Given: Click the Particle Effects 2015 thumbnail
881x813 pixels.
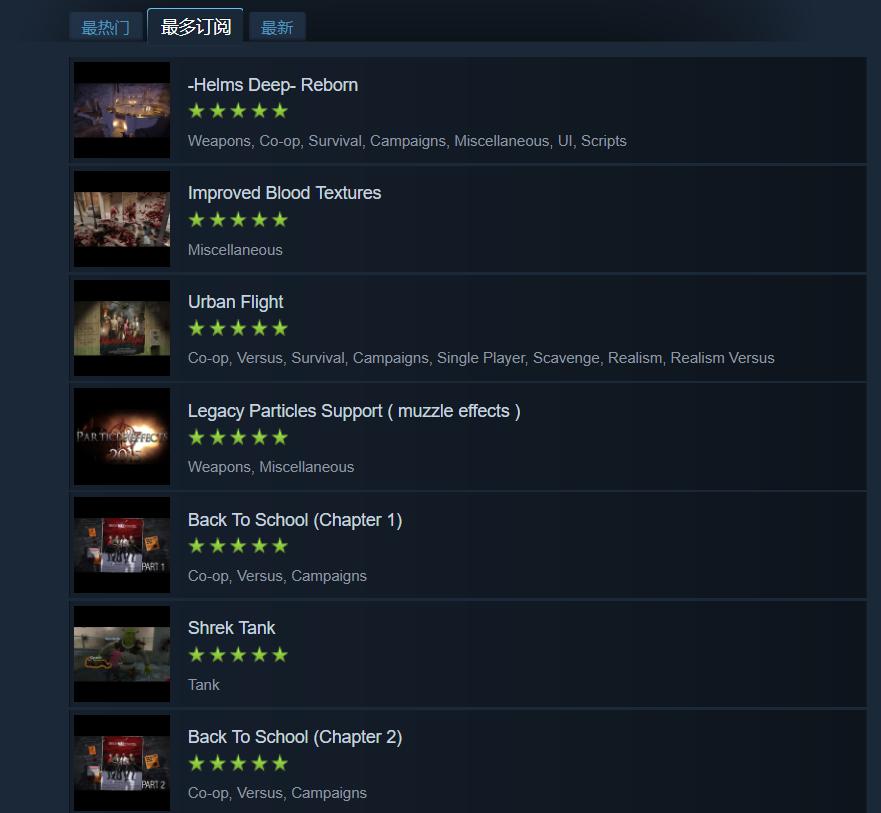Looking at the screenshot, I should click(x=122, y=437).
